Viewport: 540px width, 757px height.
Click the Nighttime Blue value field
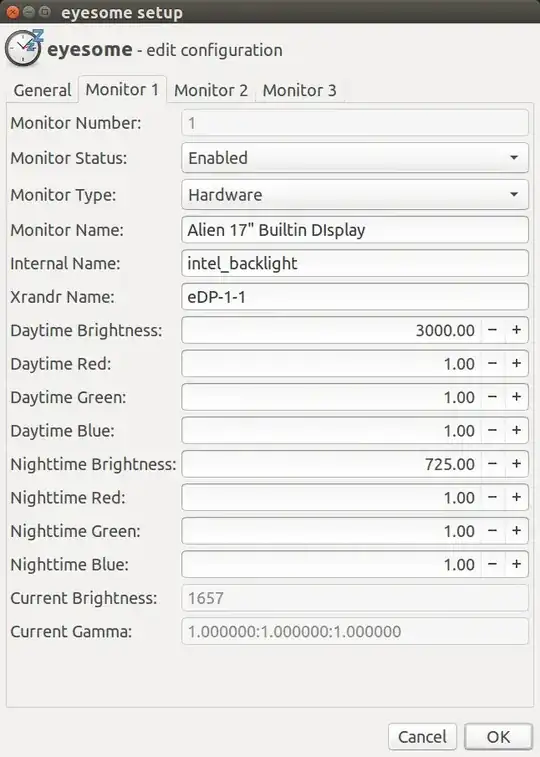click(331, 564)
